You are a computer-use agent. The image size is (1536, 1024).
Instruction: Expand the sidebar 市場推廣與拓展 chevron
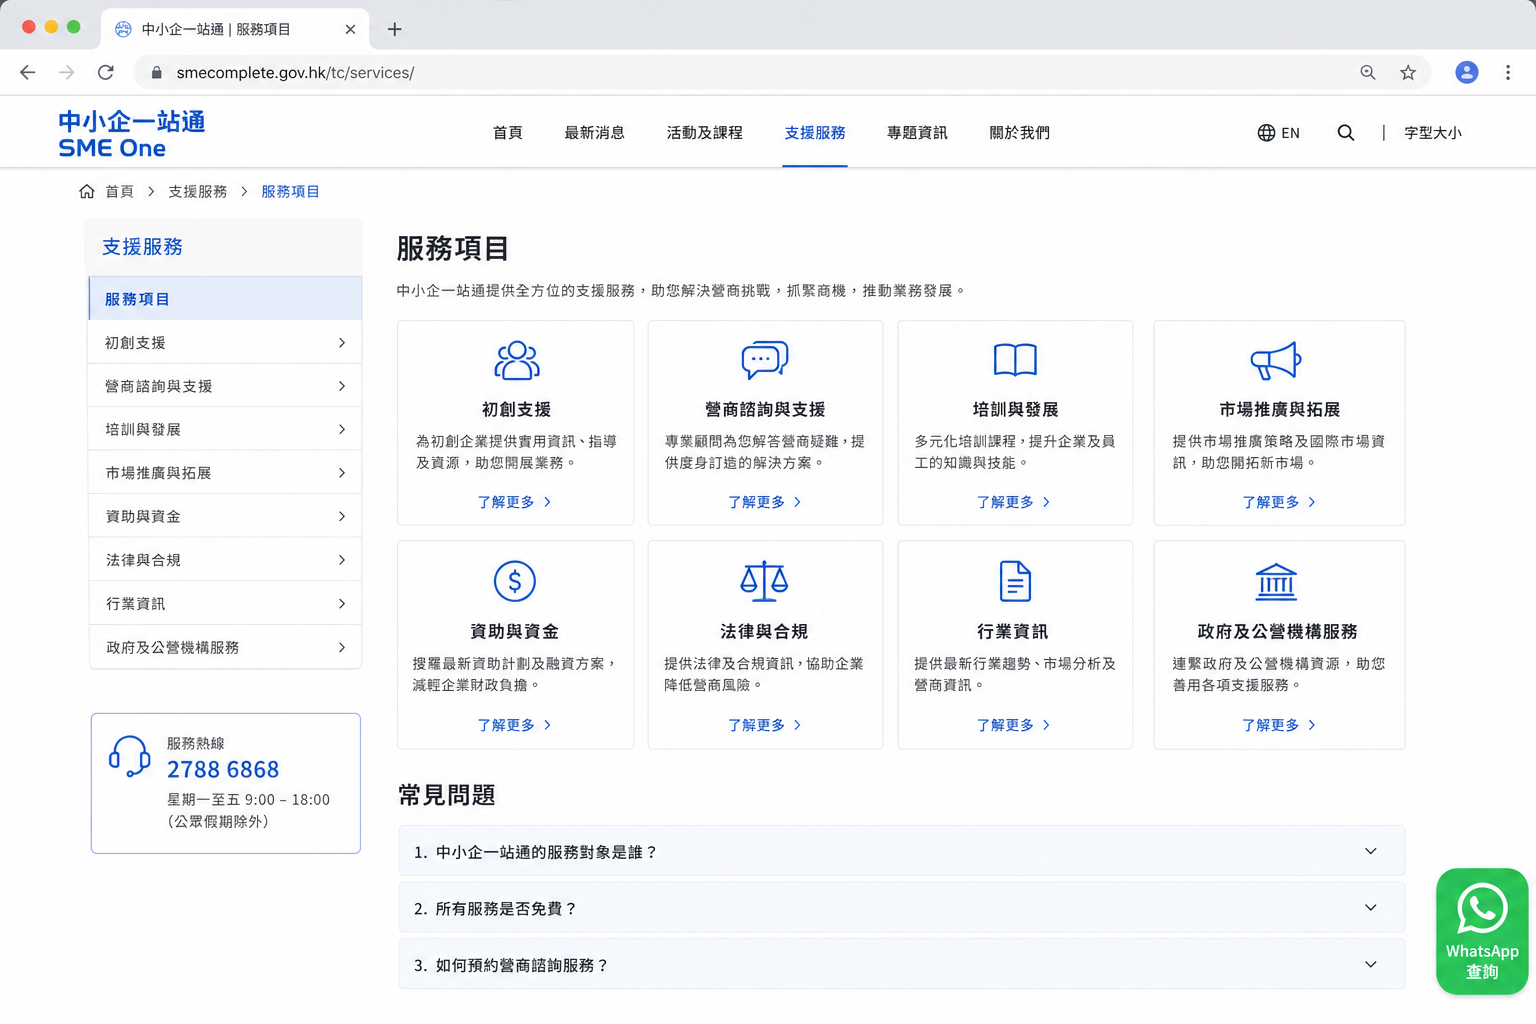click(x=342, y=473)
